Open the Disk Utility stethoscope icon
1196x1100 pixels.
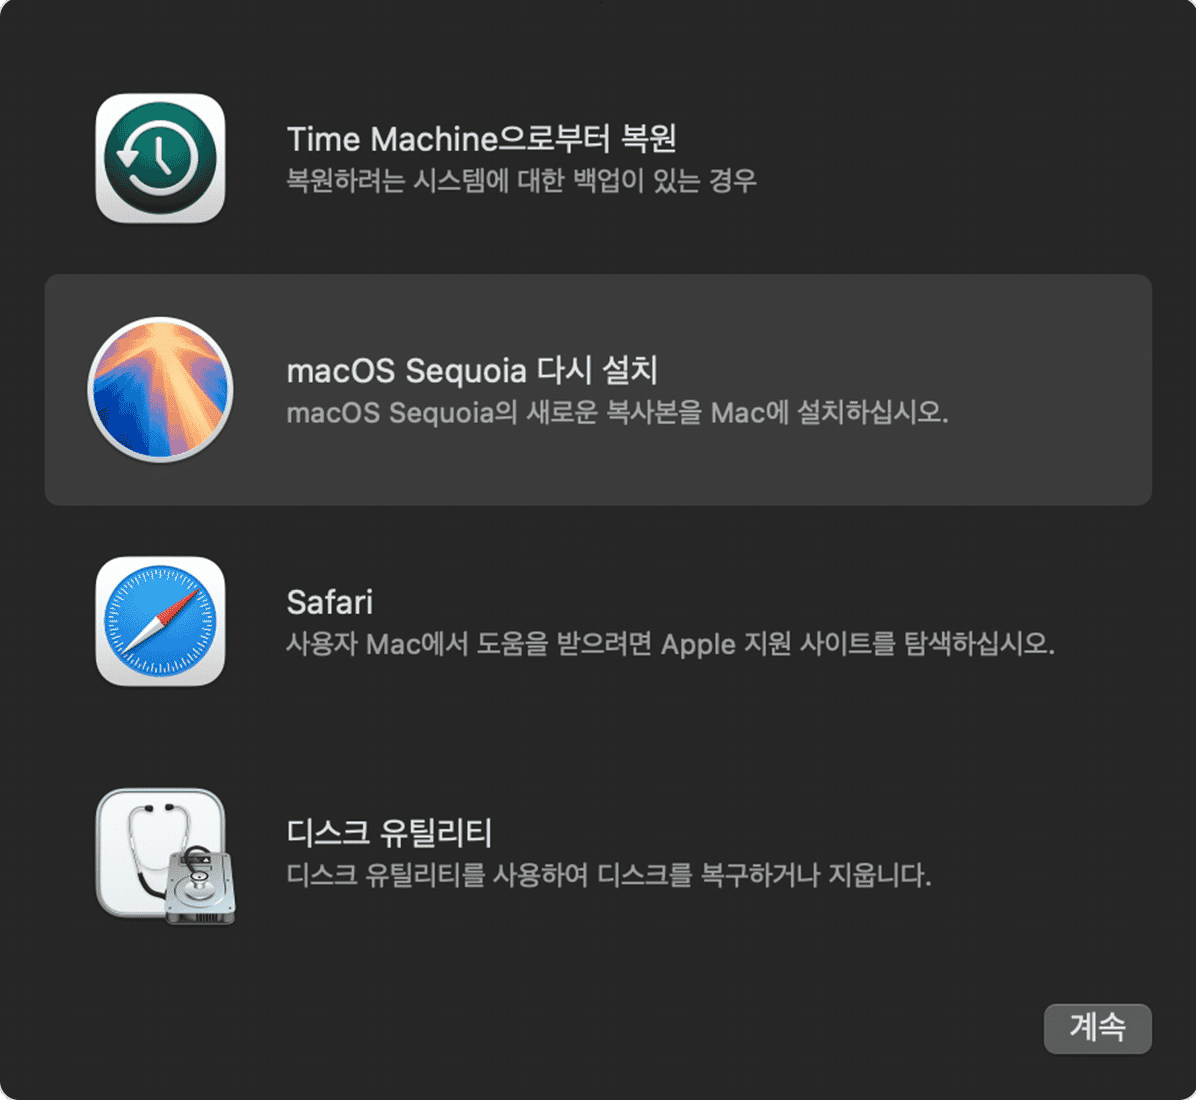tap(166, 856)
